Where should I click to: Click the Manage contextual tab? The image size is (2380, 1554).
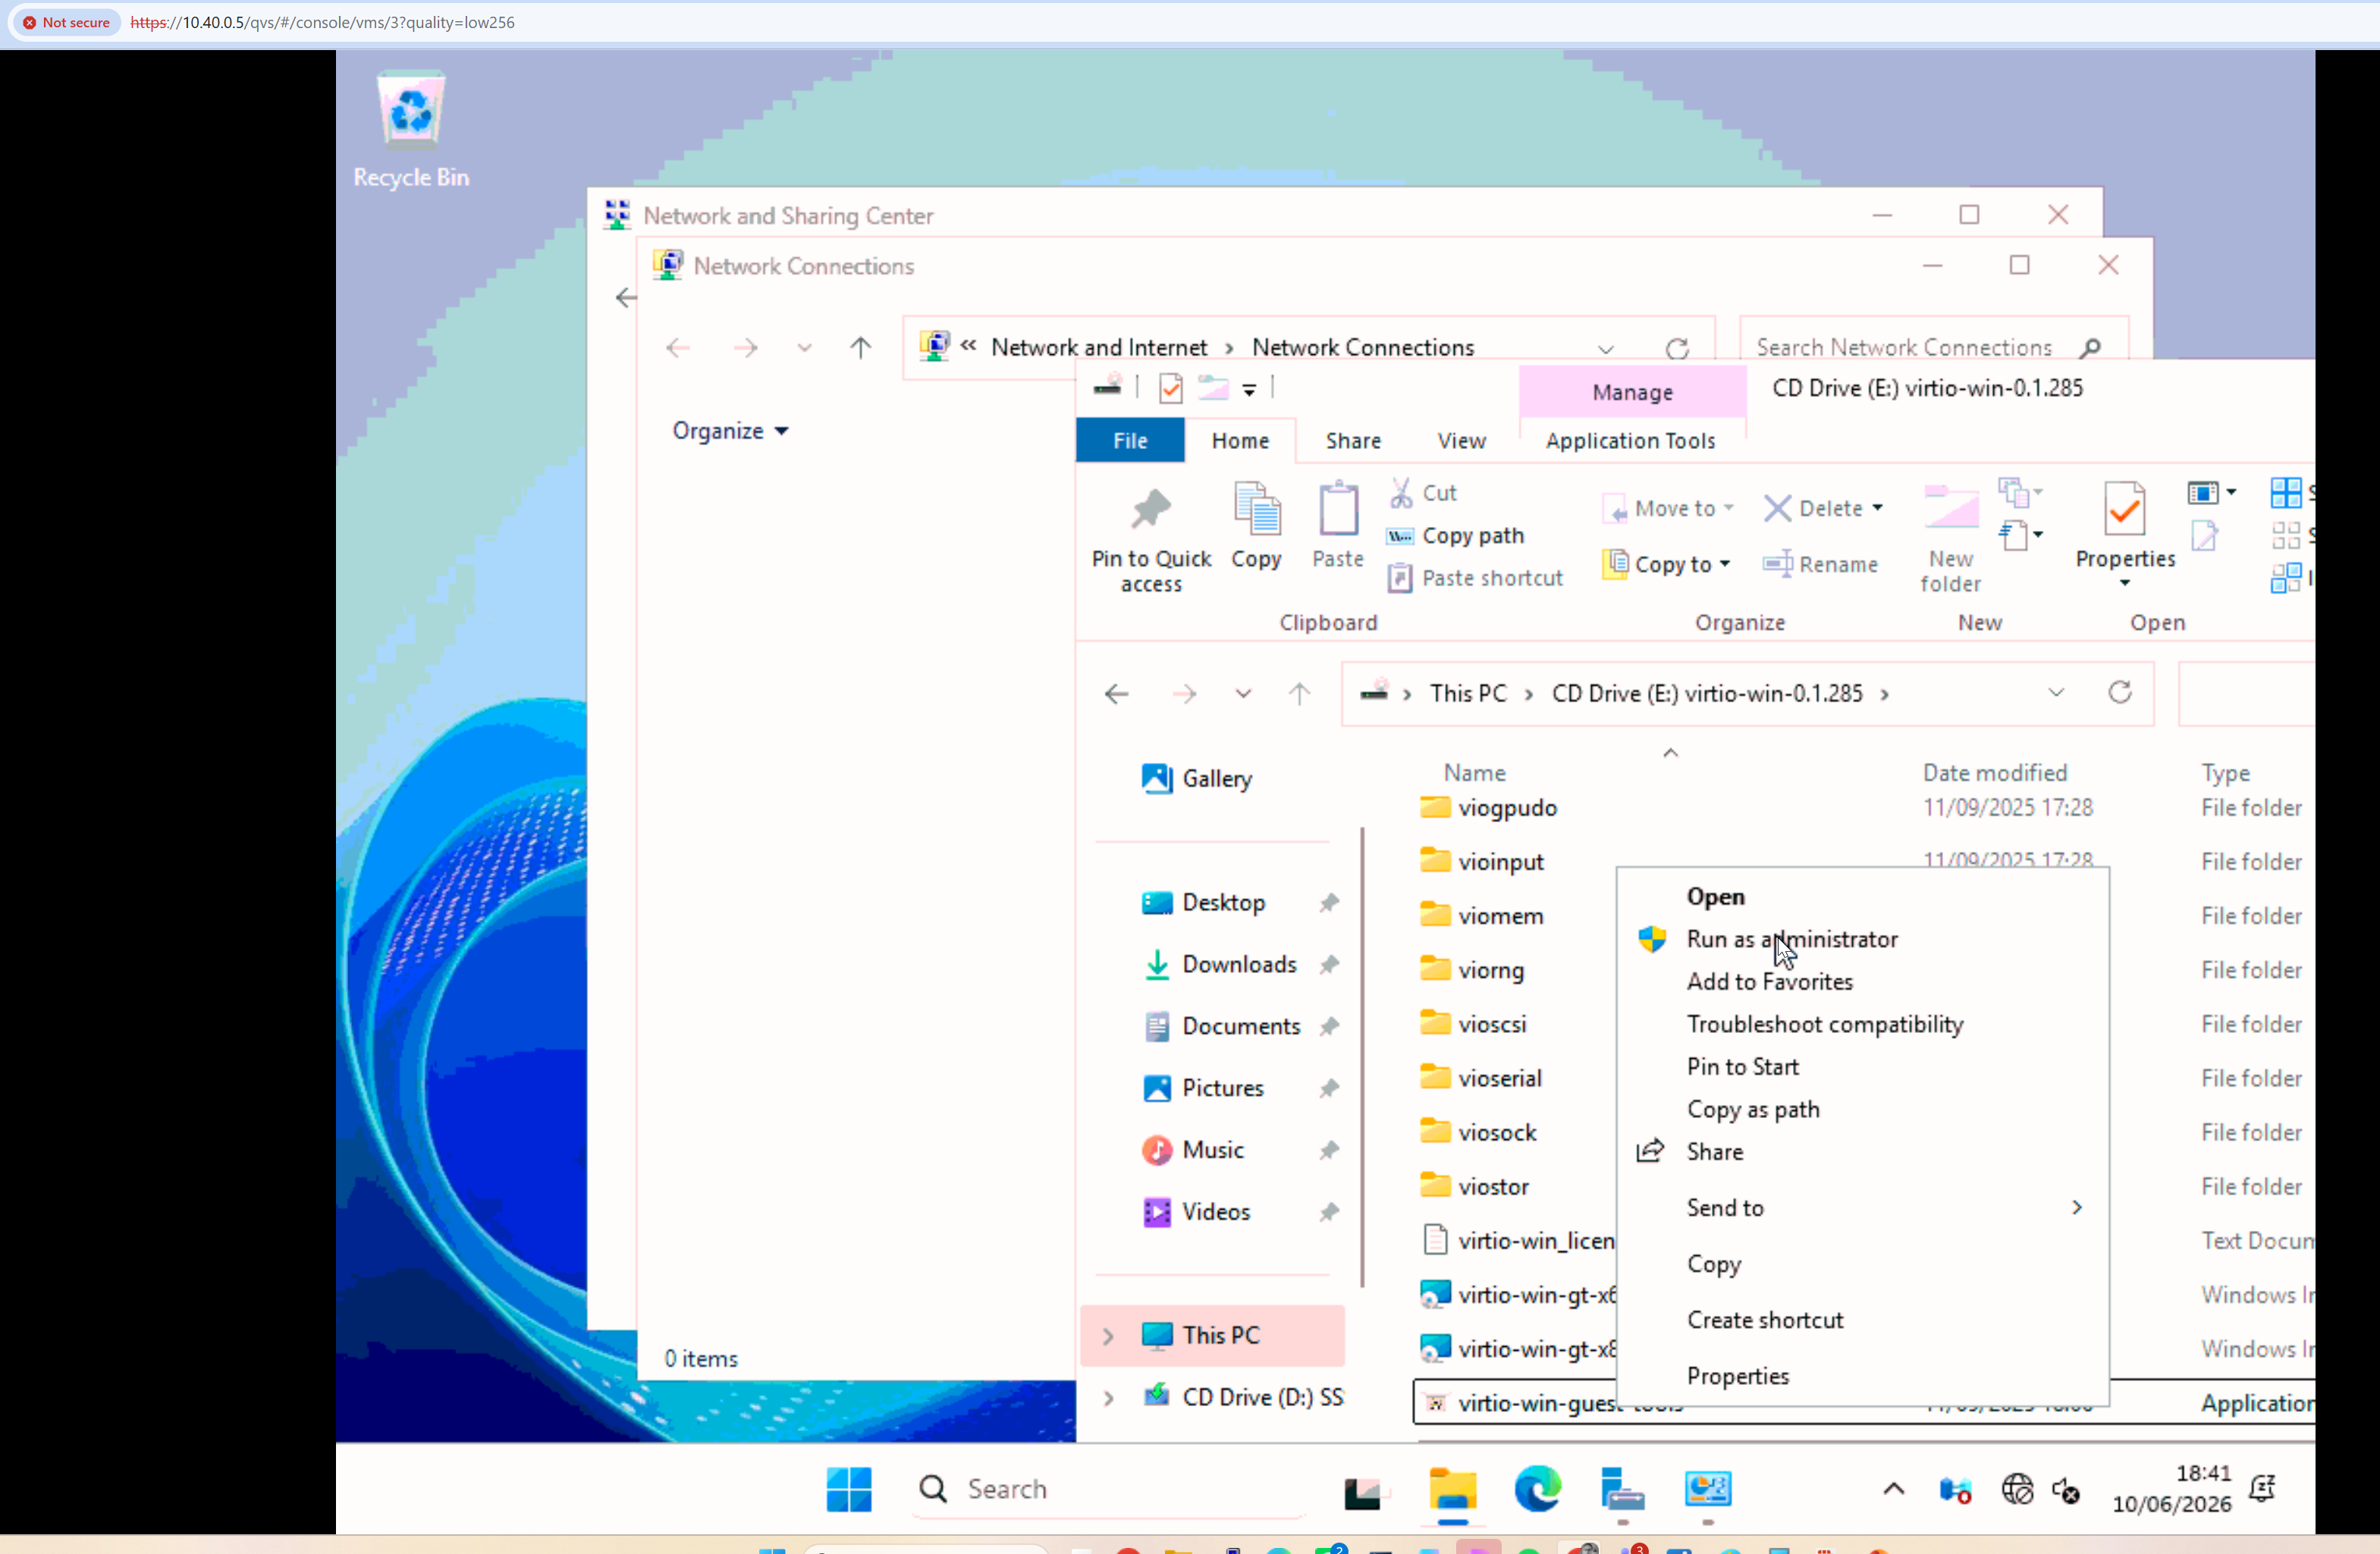1632,392
